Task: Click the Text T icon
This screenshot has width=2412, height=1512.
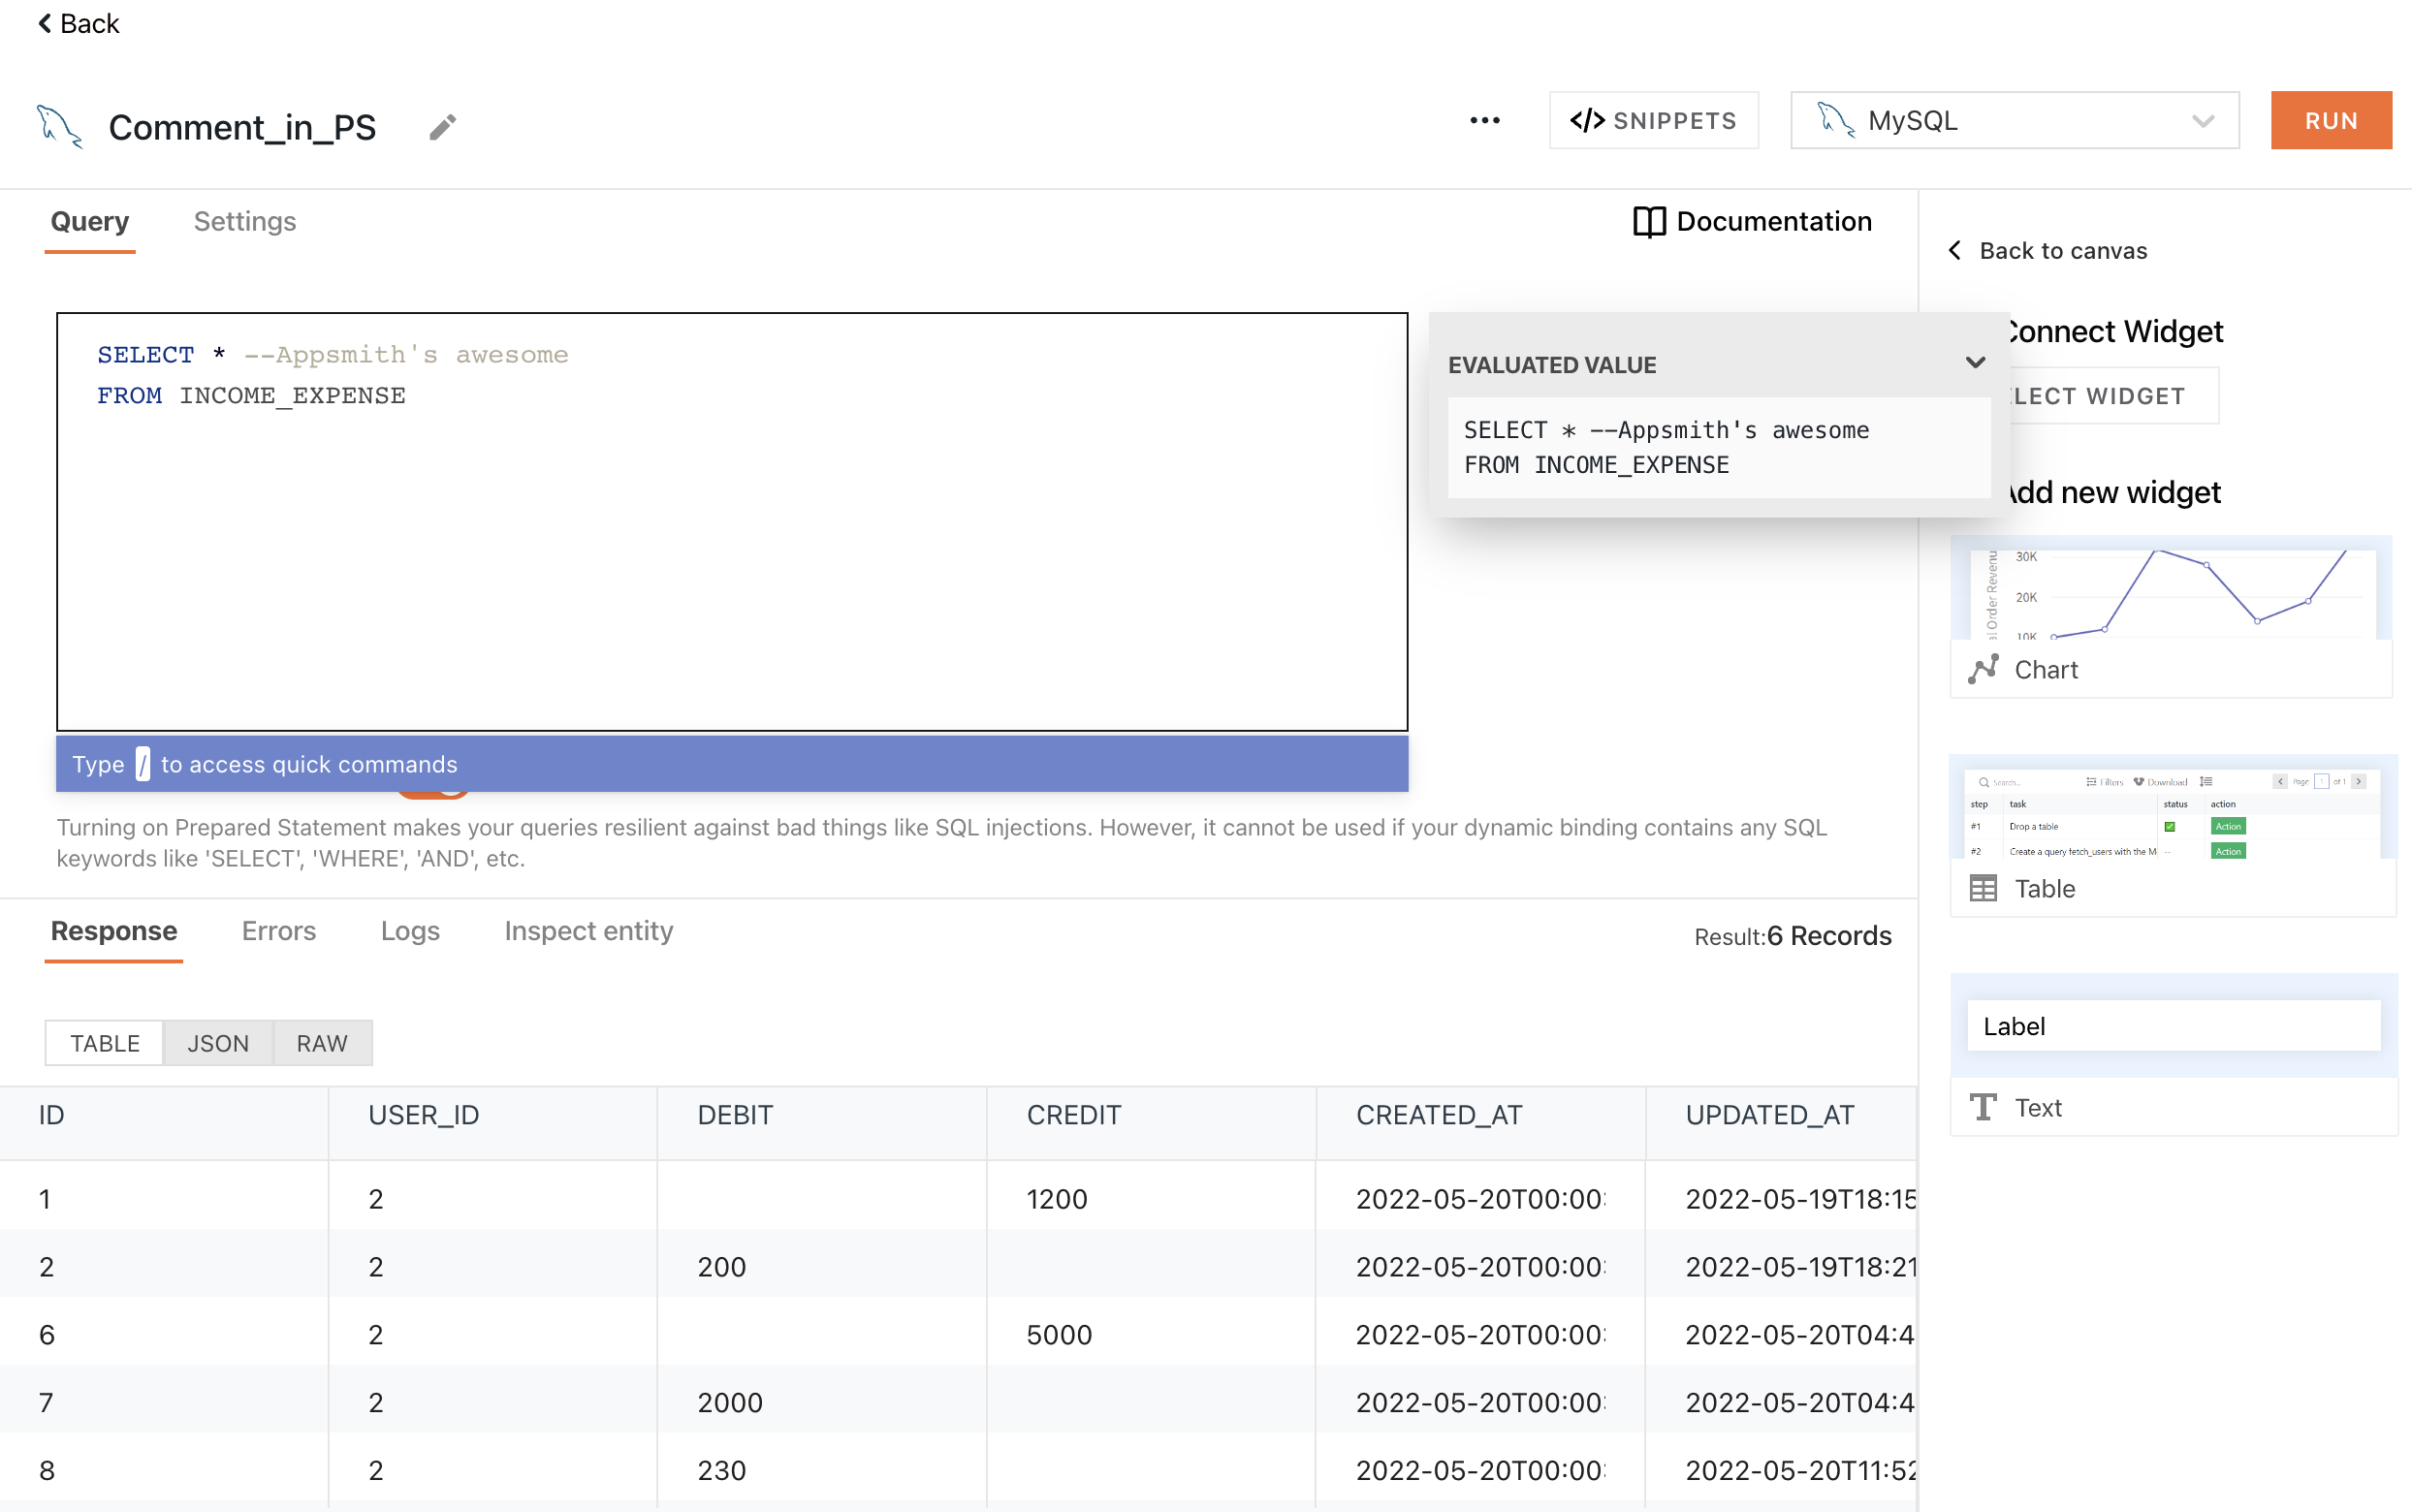Action: [x=1983, y=1107]
